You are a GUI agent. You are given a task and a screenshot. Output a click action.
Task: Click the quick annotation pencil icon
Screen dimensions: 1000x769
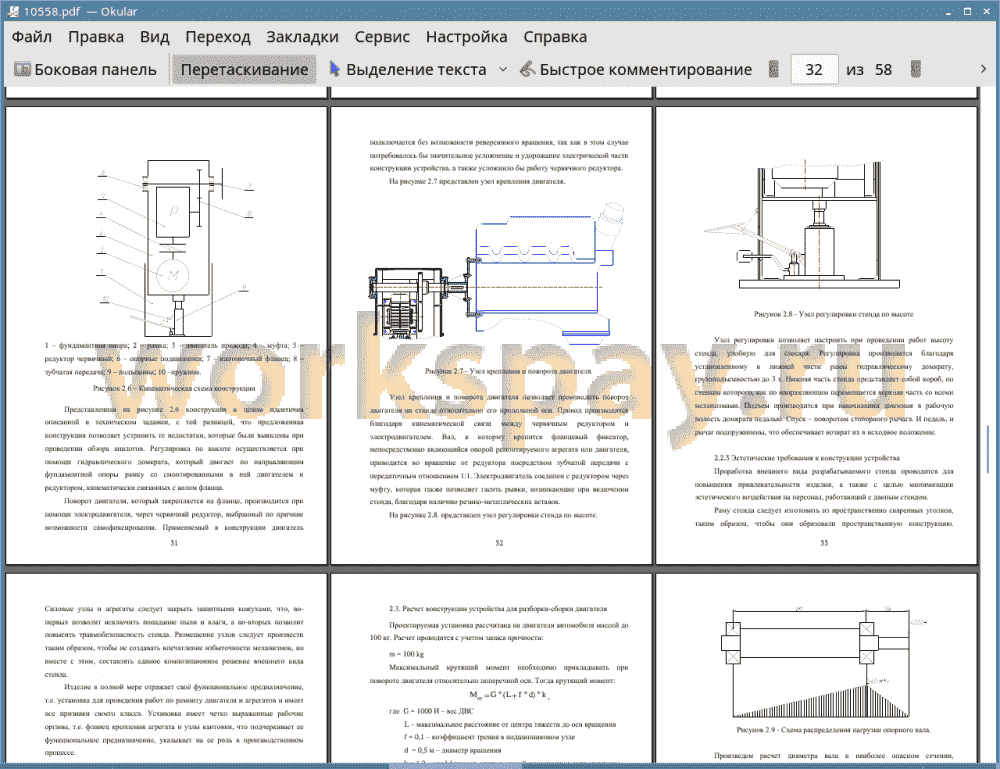[x=527, y=69]
